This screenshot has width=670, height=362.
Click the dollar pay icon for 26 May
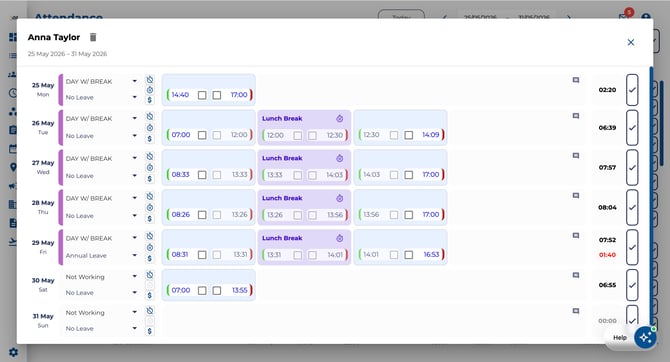pos(150,138)
